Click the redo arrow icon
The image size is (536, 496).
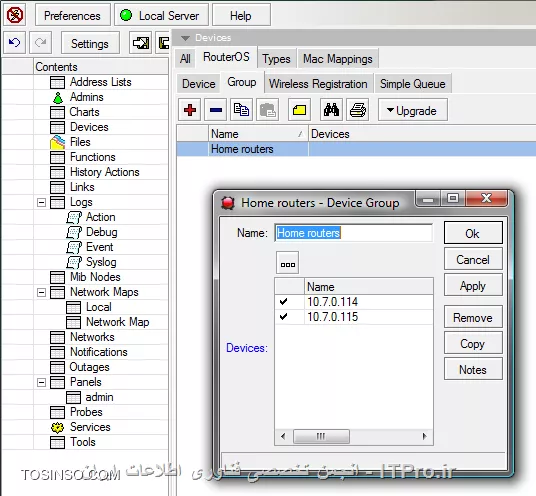coord(41,43)
